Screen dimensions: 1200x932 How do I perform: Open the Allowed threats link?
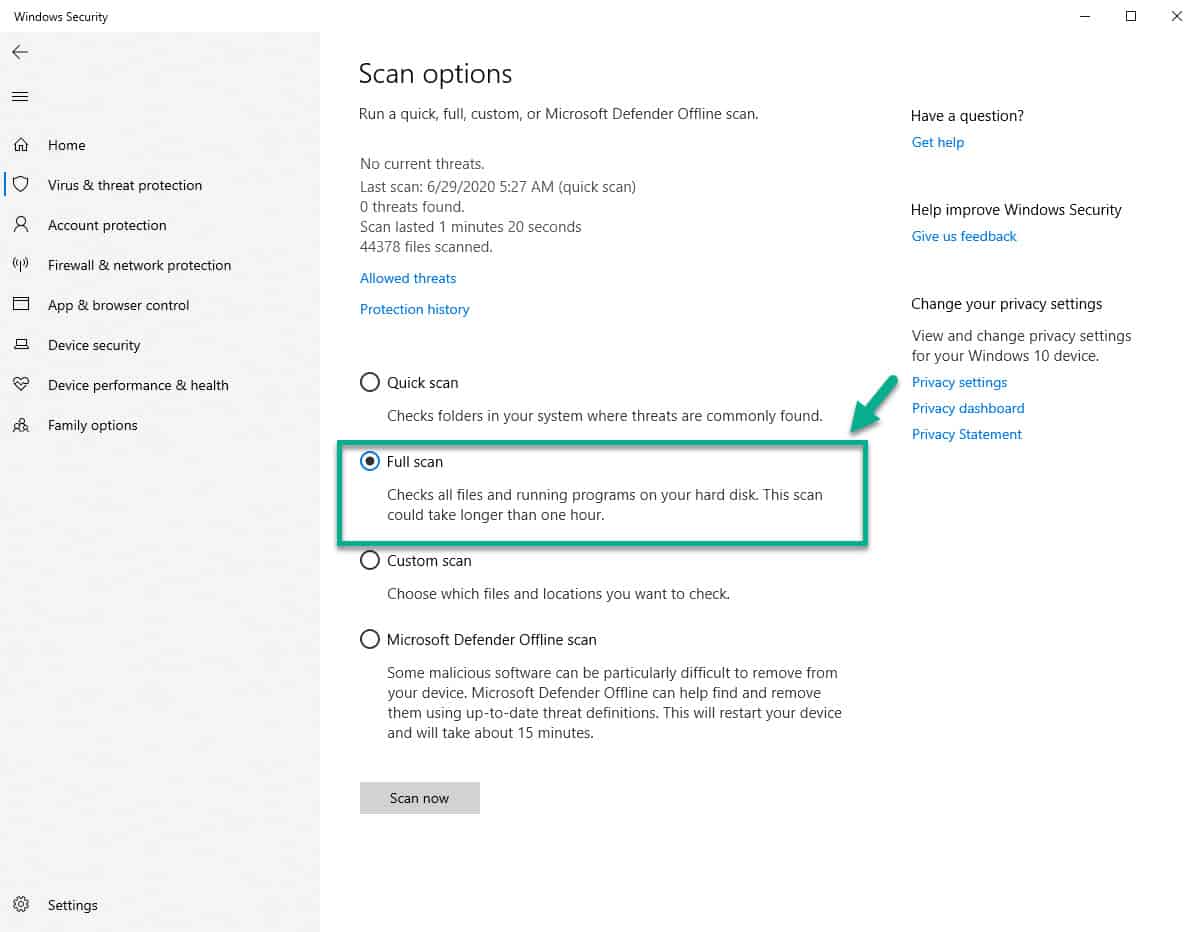pos(408,278)
